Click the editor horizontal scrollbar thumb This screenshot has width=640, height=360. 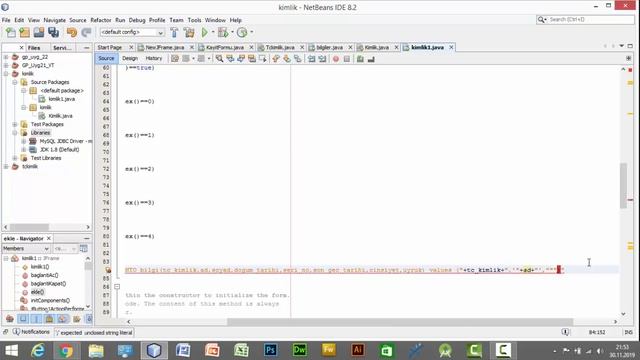tap(400, 322)
